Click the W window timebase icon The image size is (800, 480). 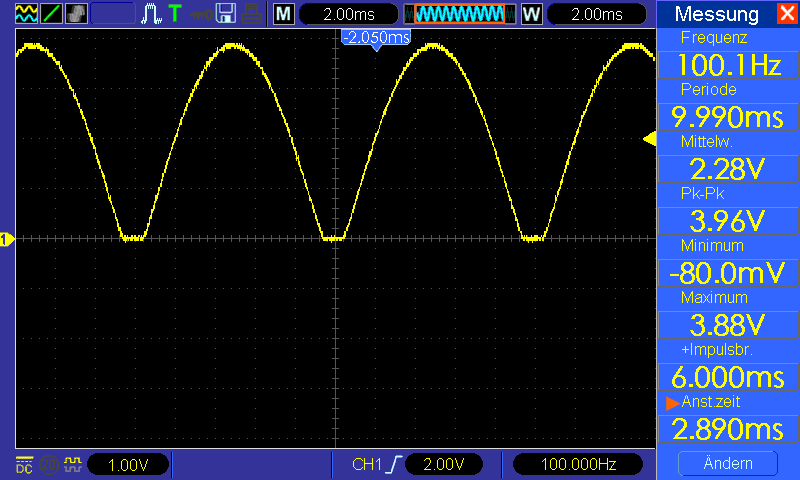pyautogui.click(x=531, y=14)
